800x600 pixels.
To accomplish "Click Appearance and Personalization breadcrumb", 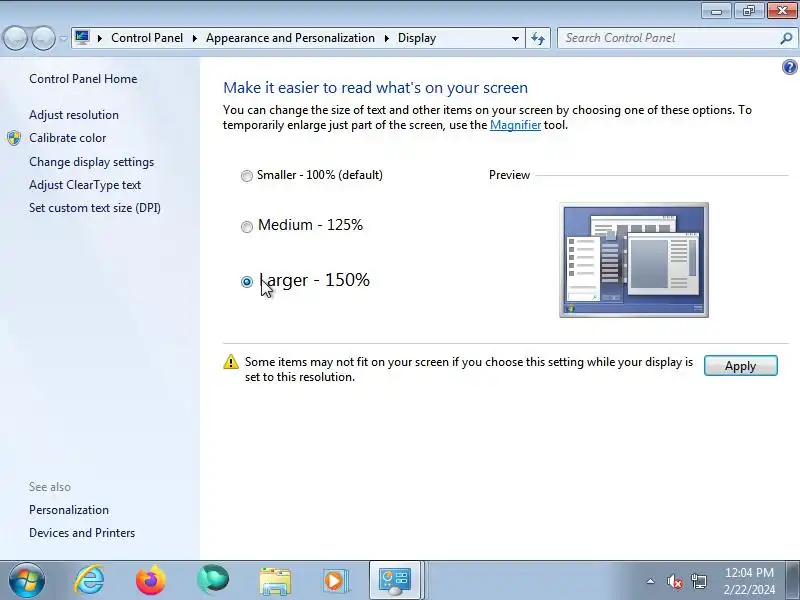I will [290, 38].
